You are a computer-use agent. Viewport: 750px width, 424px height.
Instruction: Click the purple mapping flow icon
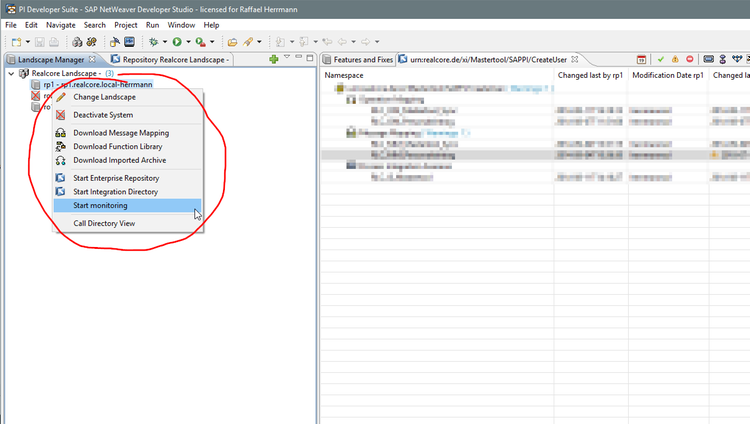coord(723,59)
